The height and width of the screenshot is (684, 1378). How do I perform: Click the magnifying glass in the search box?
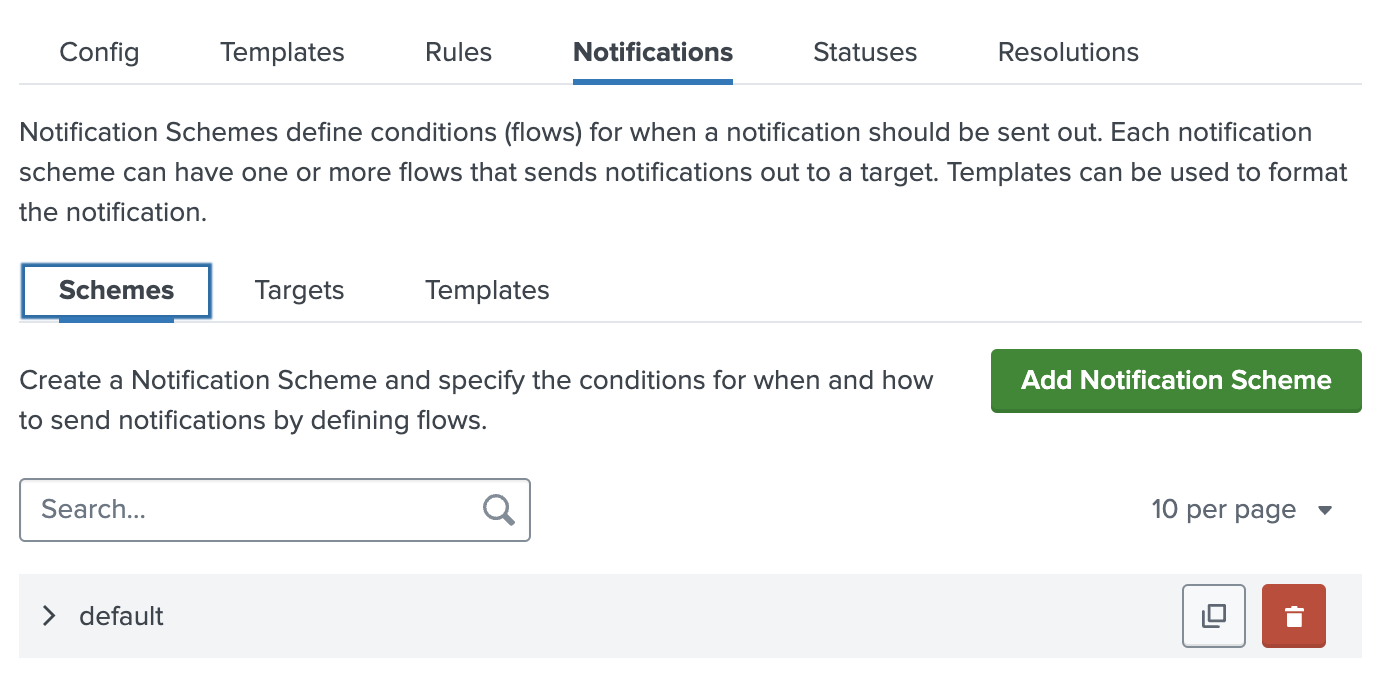[x=497, y=510]
